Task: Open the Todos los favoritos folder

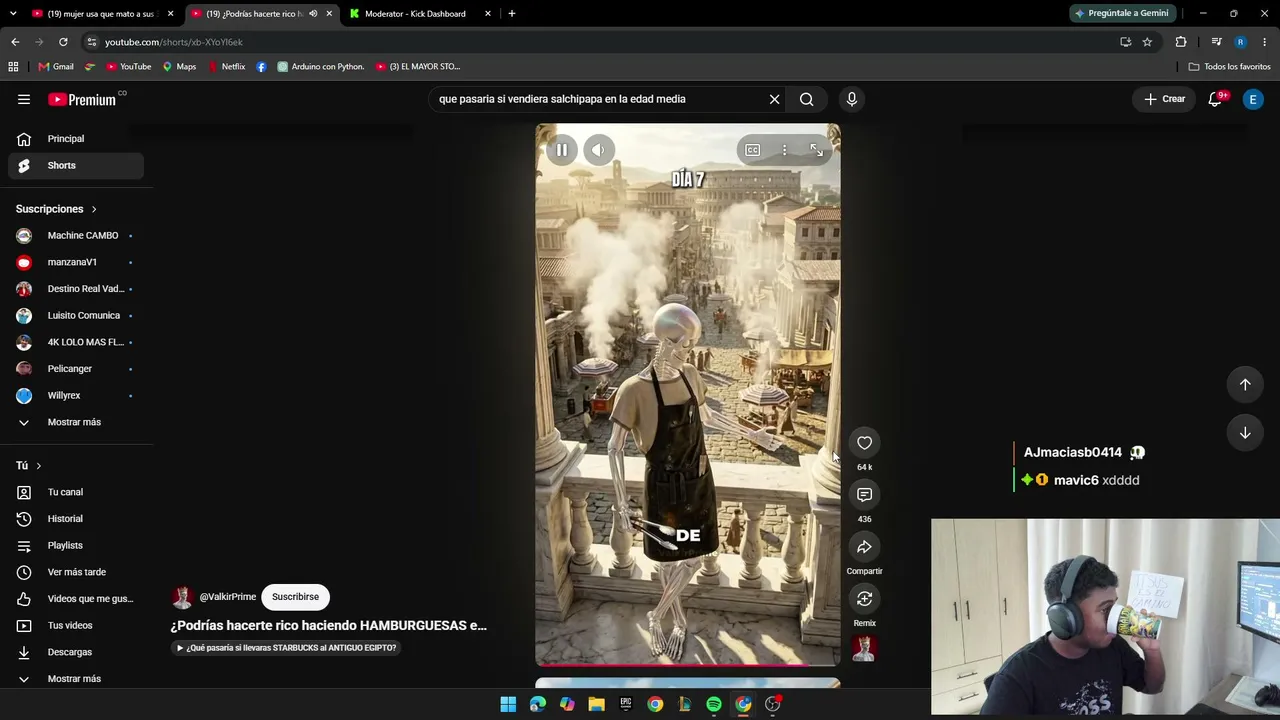Action: (x=1230, y=67)
